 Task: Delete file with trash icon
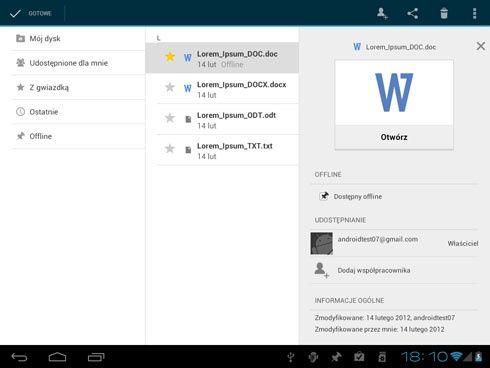(444, 13)
